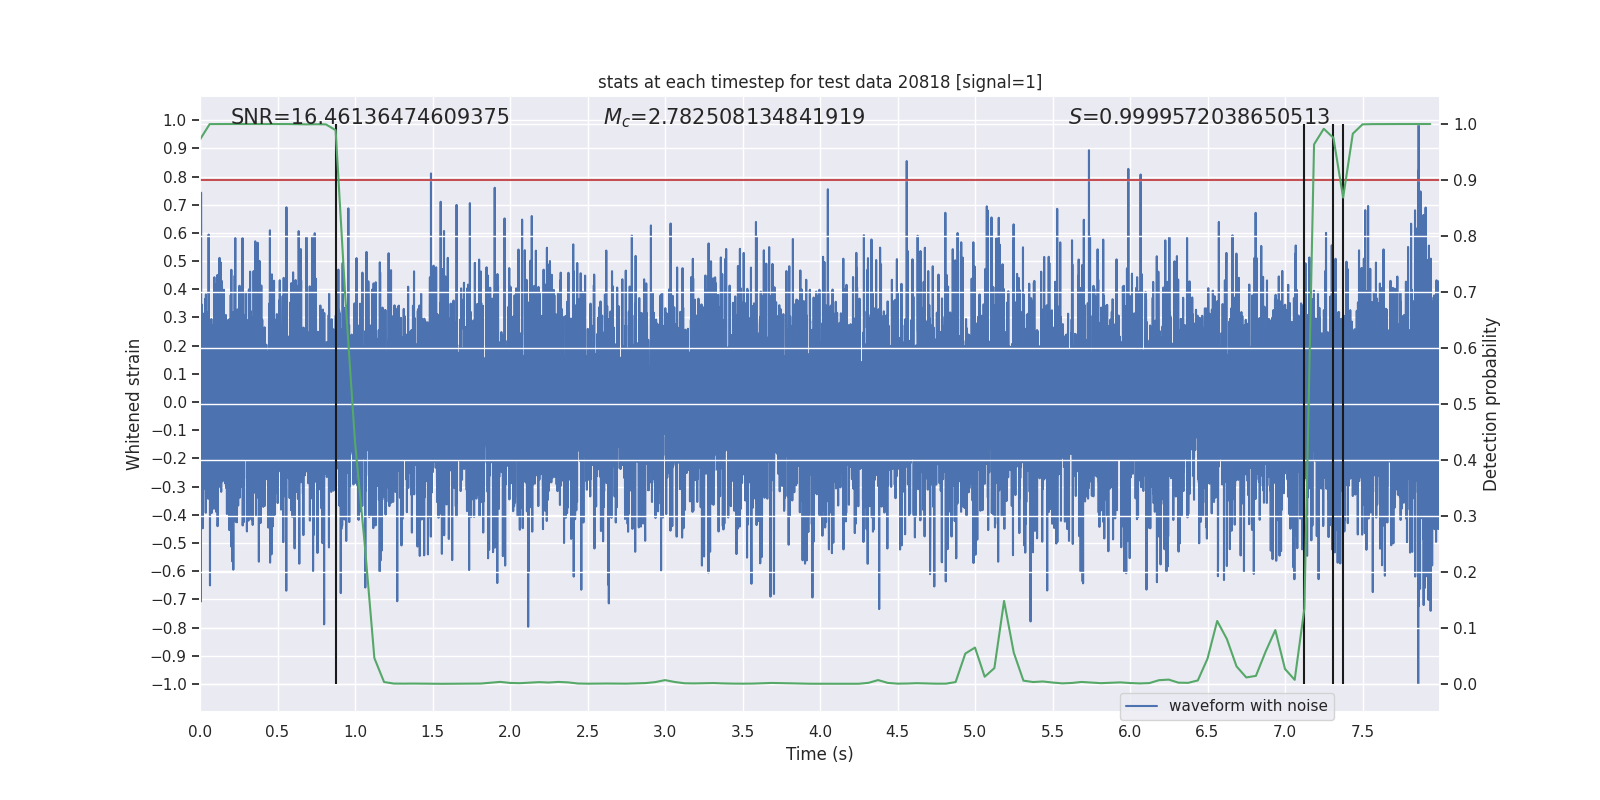Click the plot title mentioning test data 20818

[x=820, y=82]
